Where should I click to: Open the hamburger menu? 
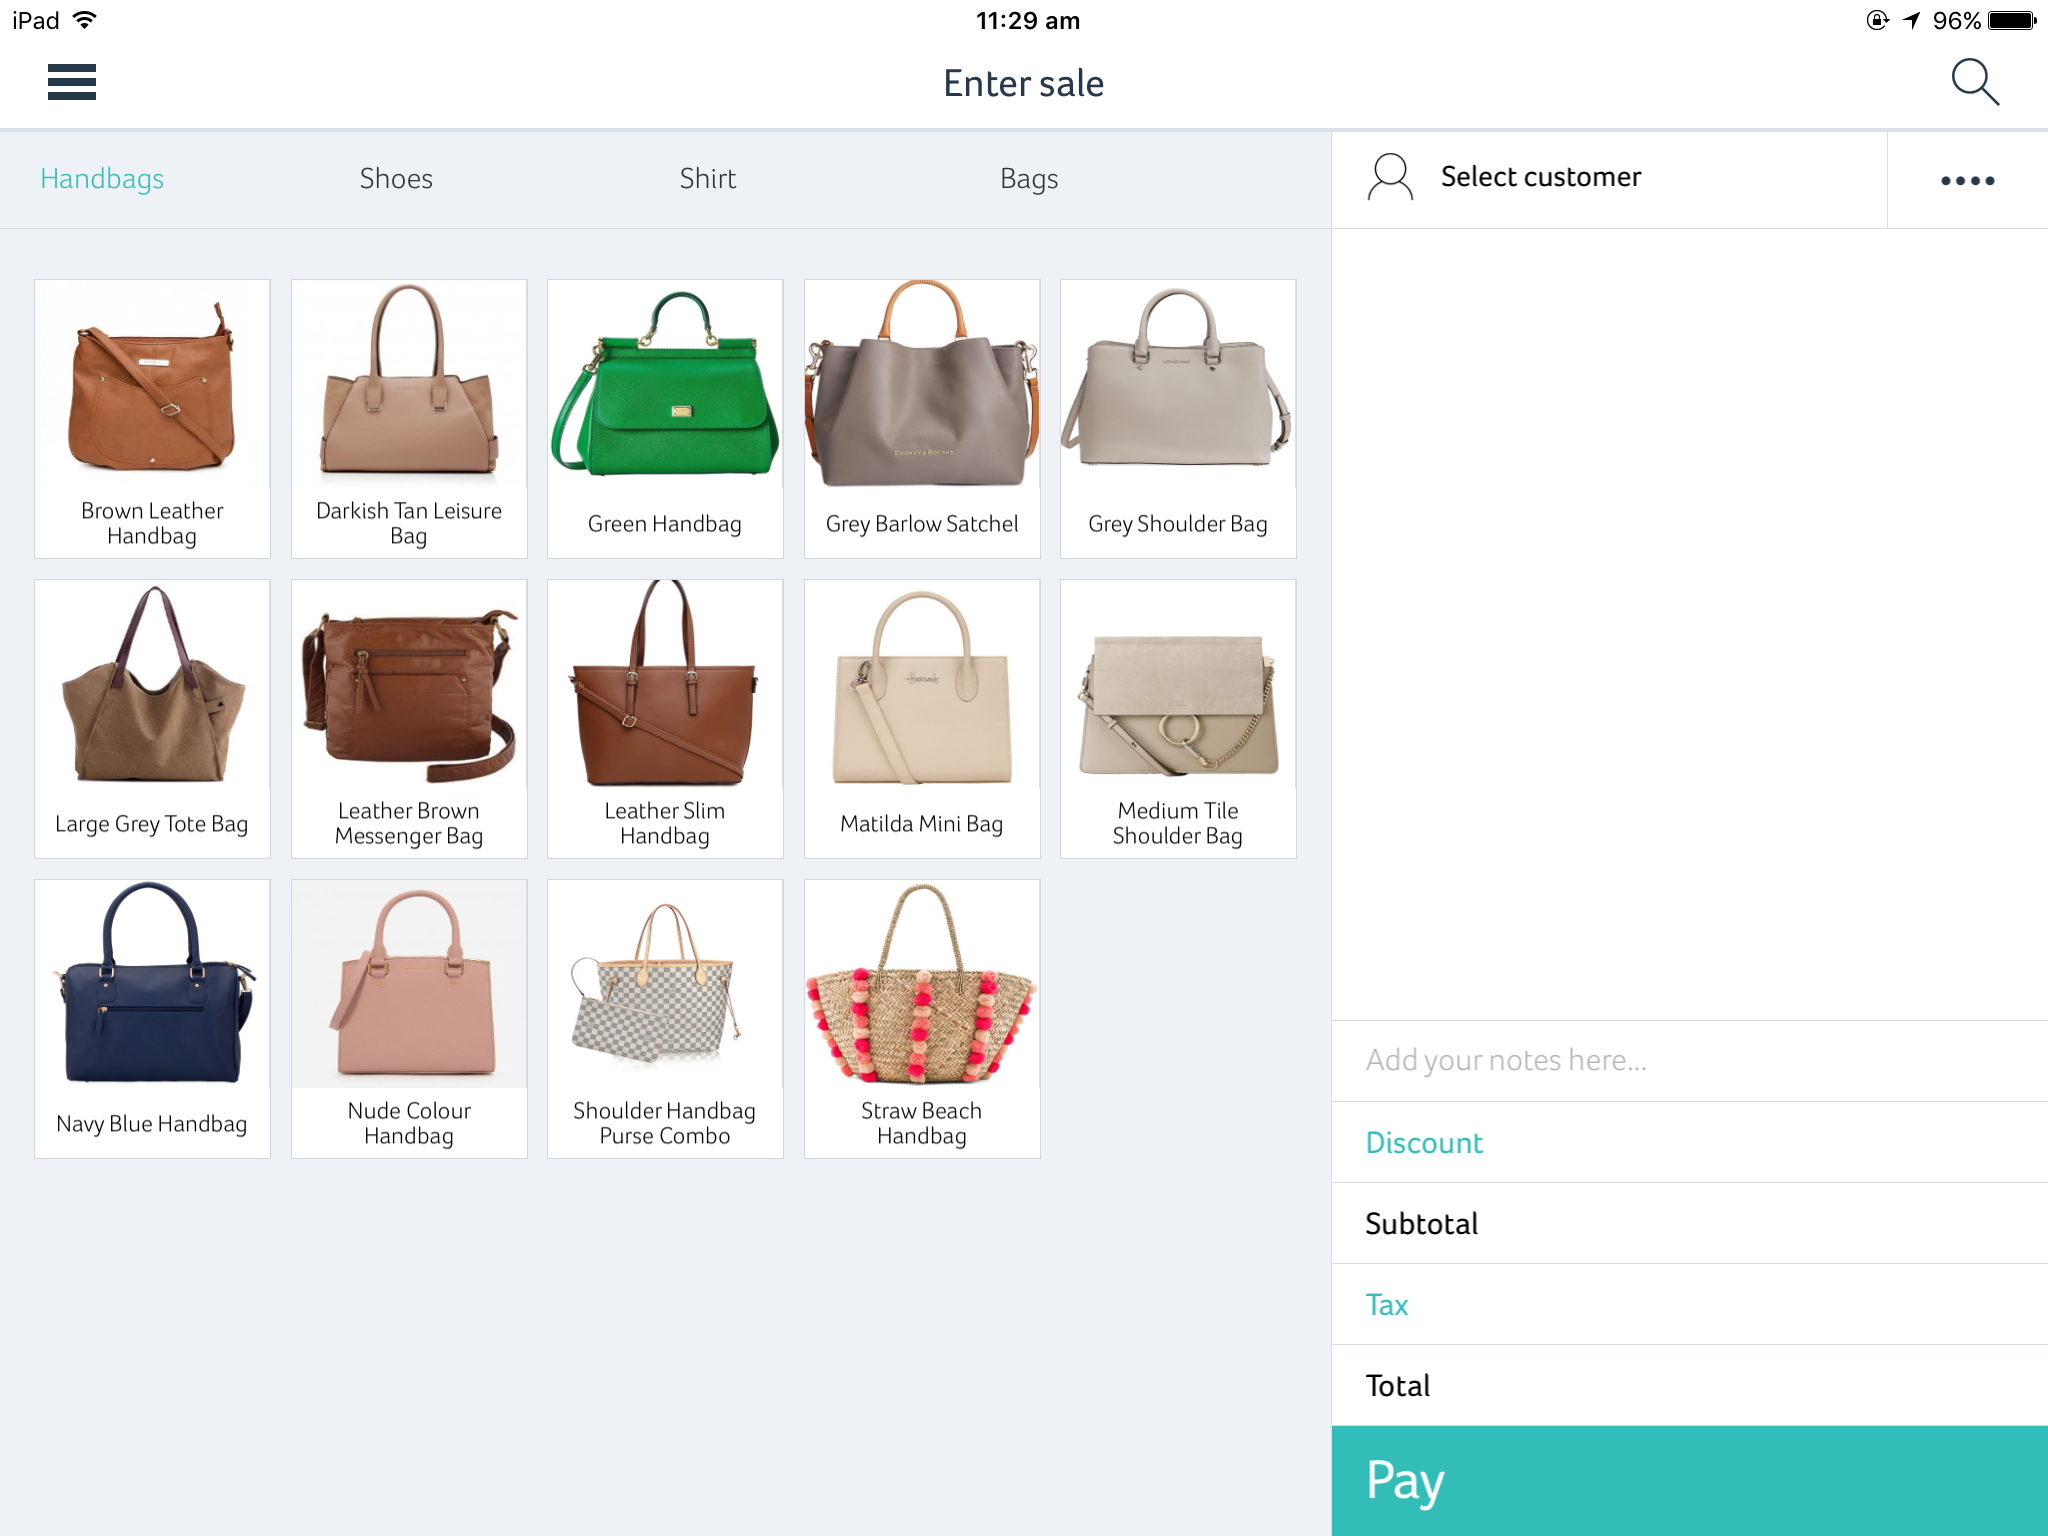71,82
